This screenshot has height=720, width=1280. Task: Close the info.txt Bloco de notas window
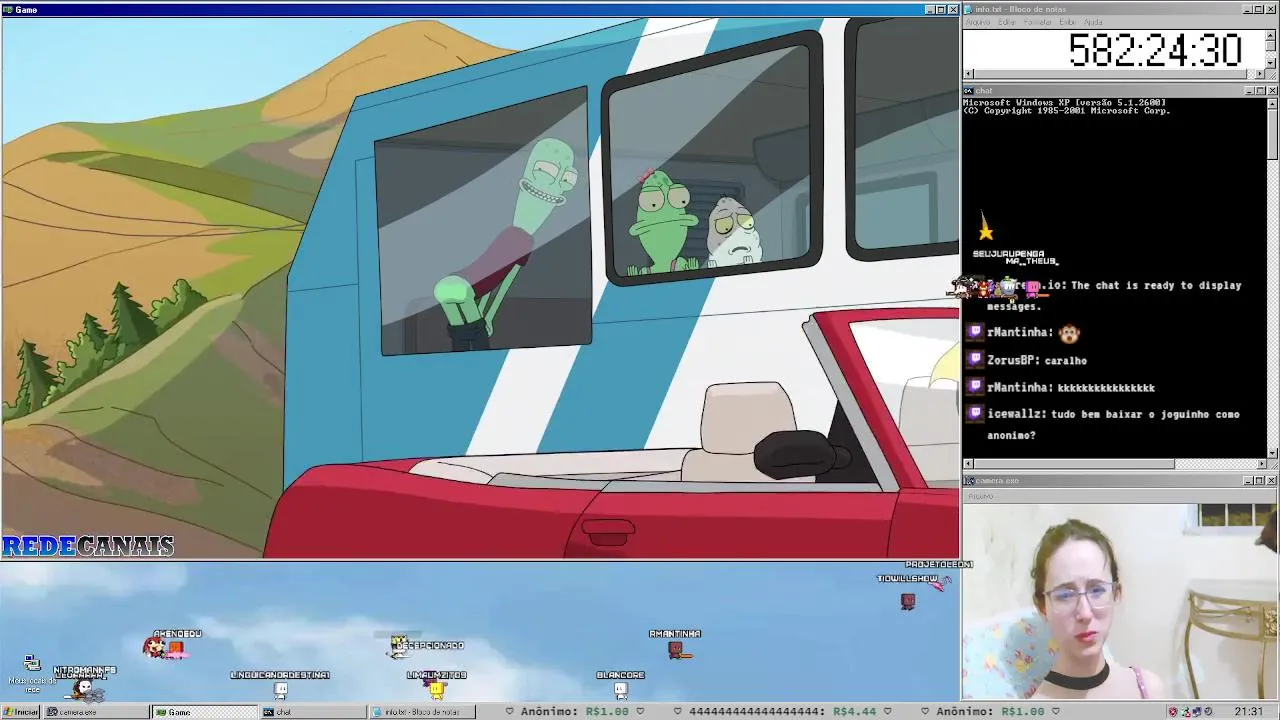tap(1272, 9)
